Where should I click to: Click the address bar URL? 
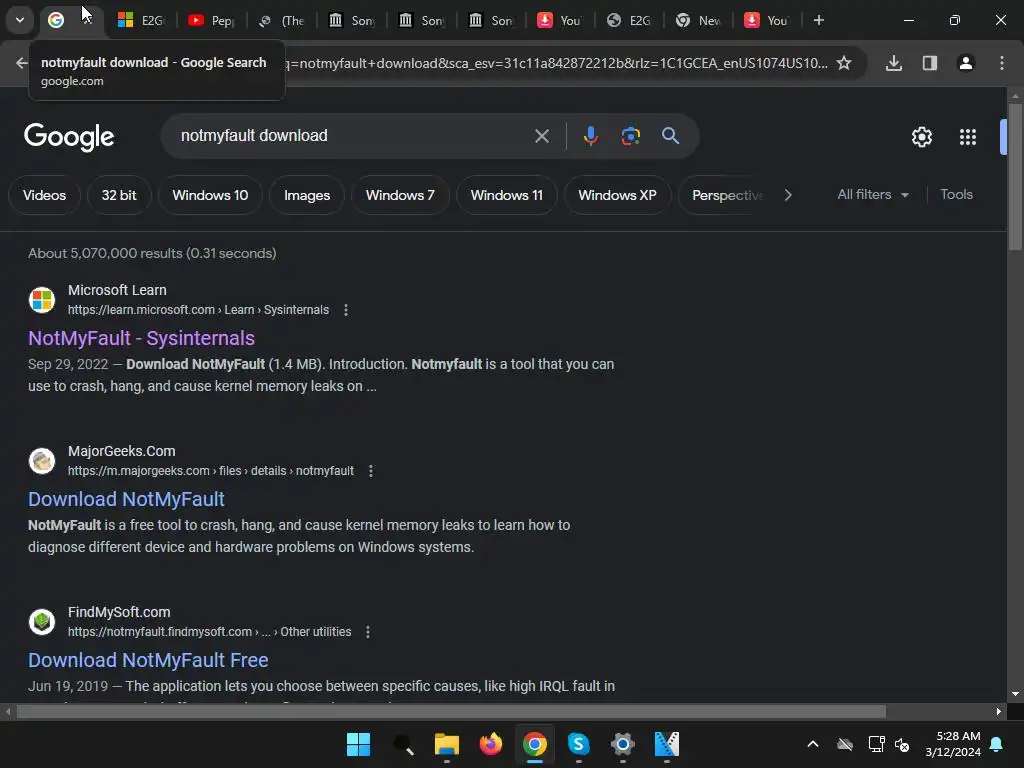(x=558, y=63)
